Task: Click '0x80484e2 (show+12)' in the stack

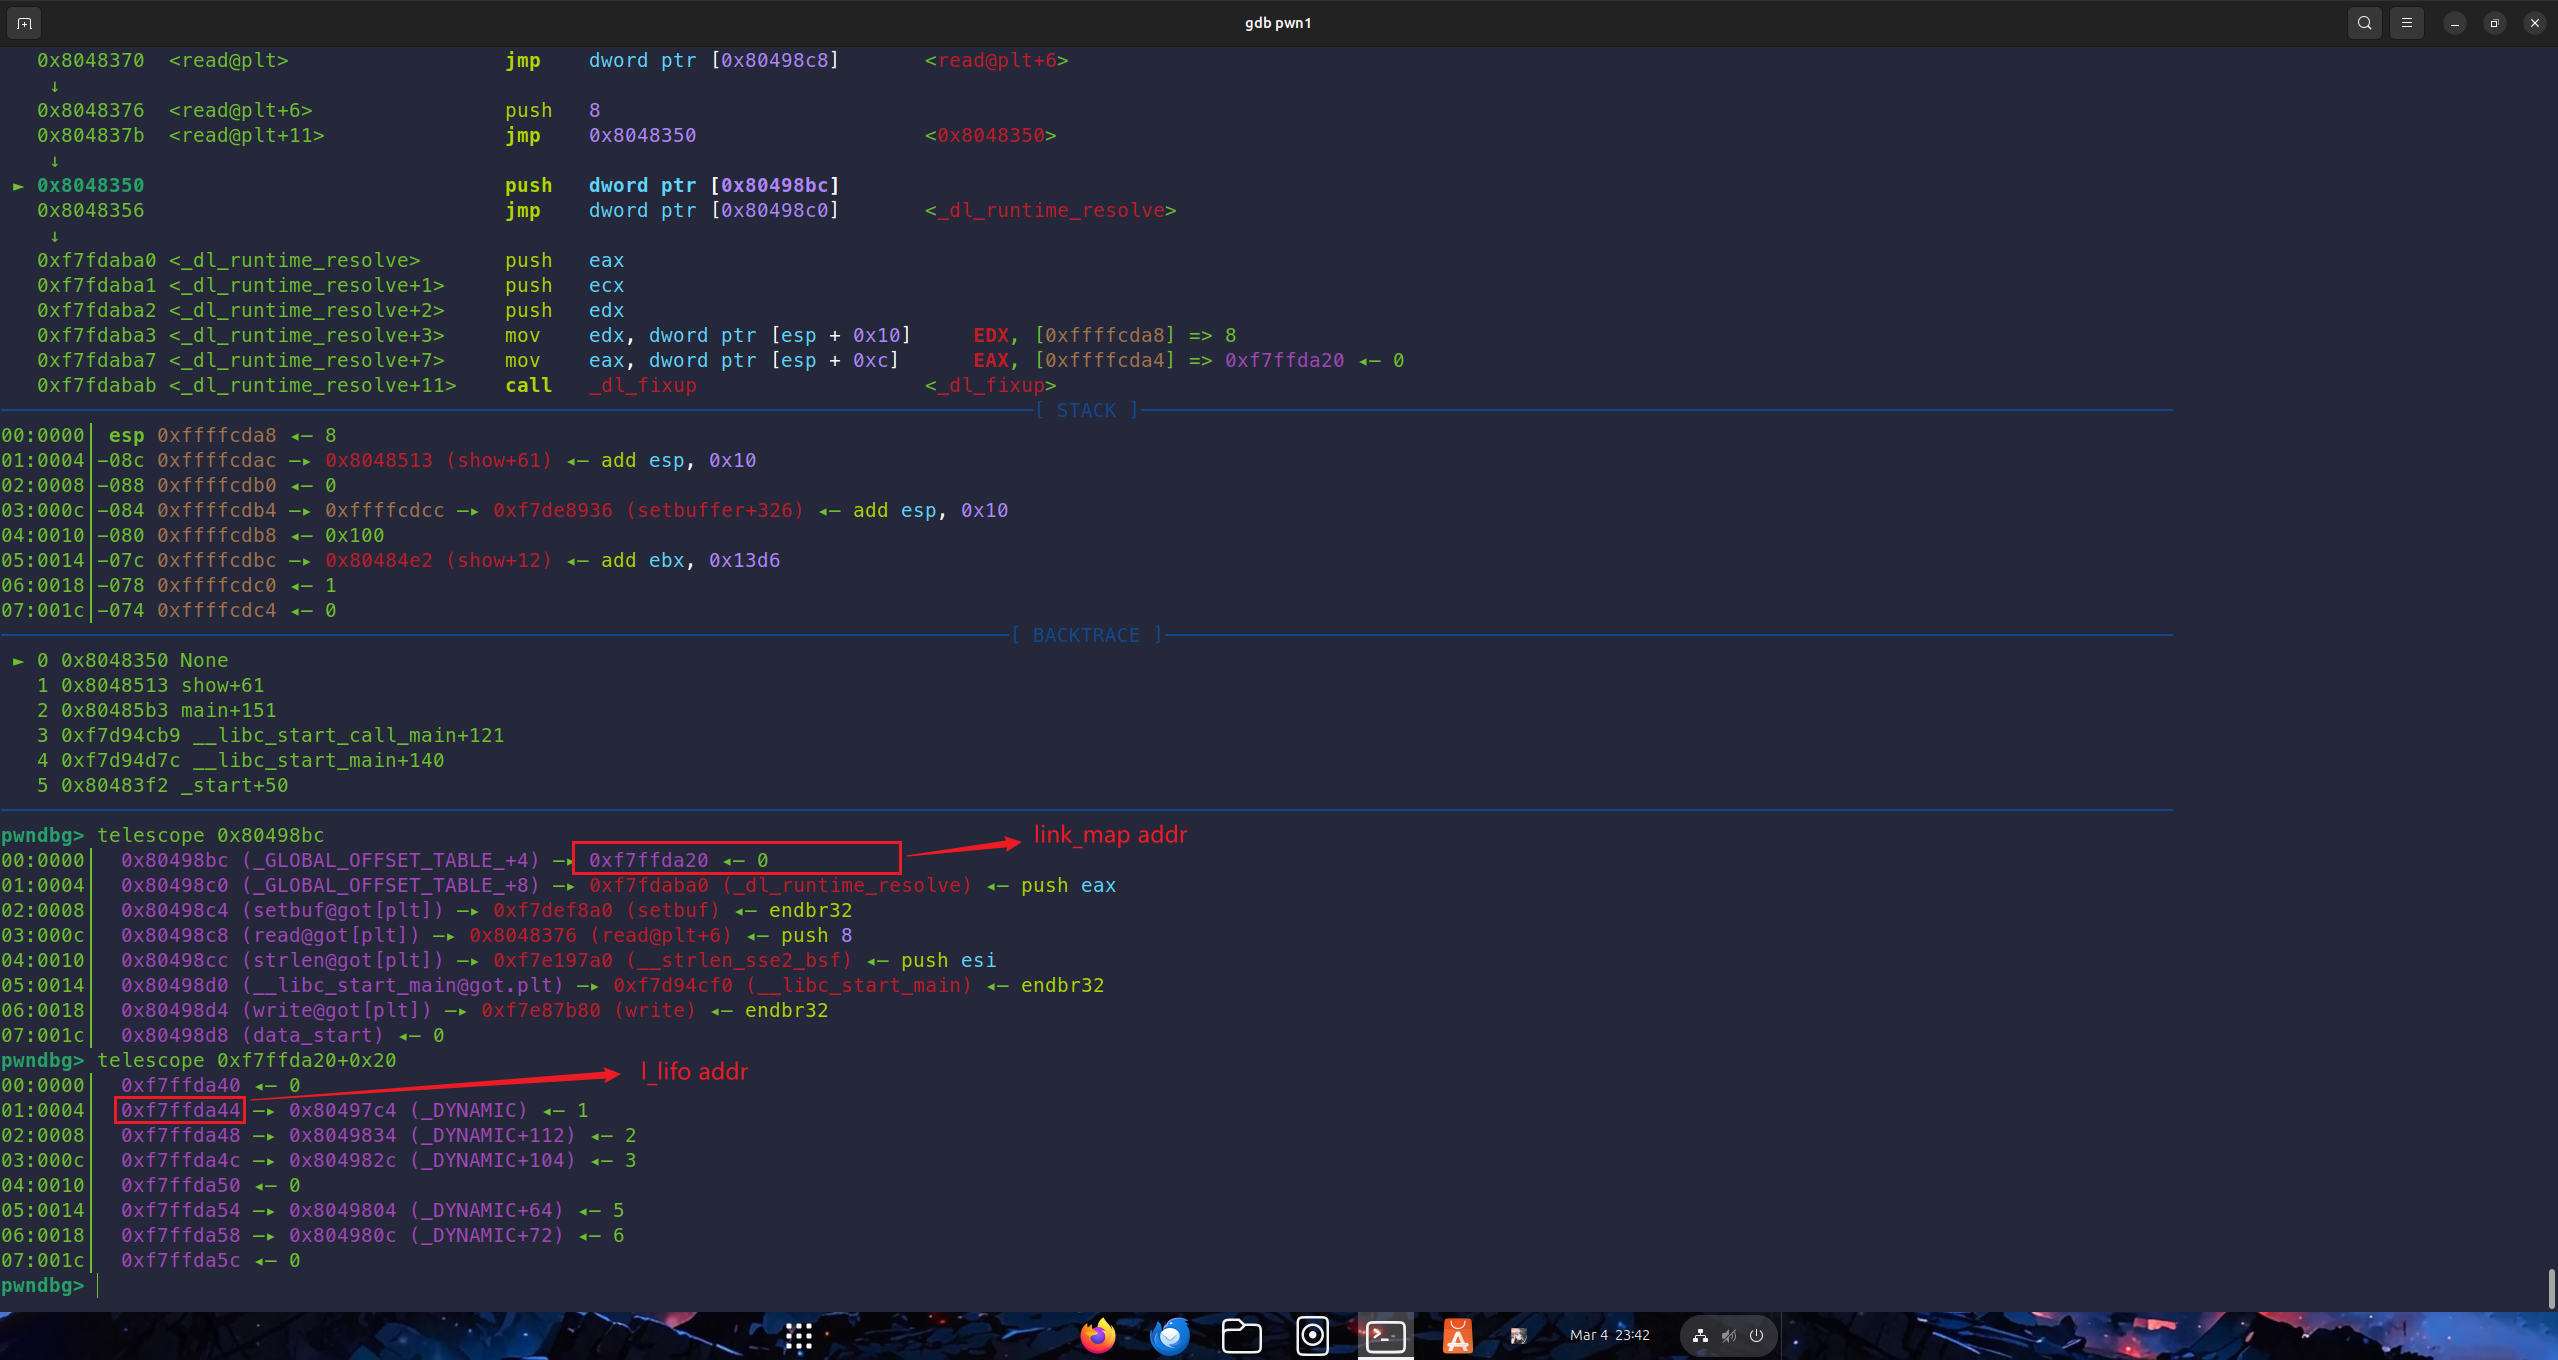Action: [x=438, y=561]
